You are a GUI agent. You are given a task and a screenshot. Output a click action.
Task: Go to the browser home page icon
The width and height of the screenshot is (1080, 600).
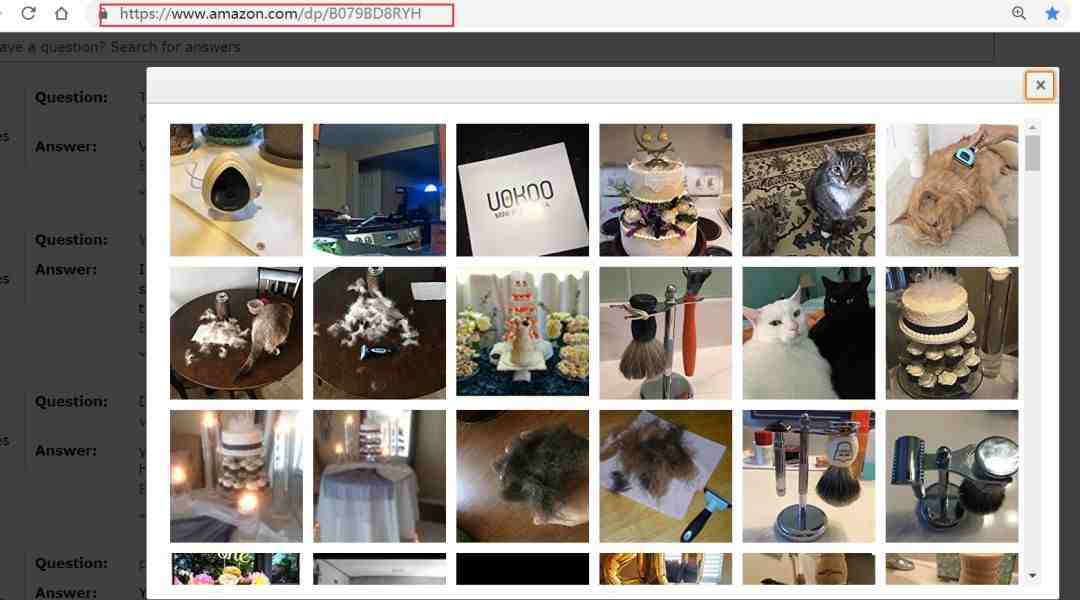[x=61, y=13]
